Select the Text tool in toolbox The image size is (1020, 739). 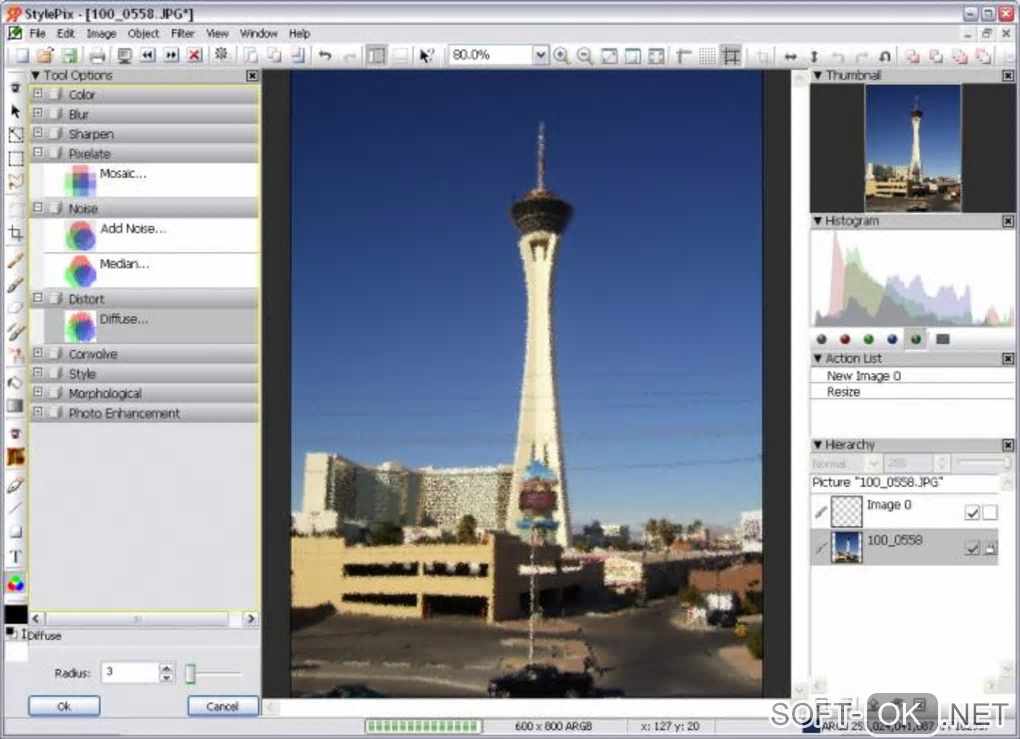(15, 556)
